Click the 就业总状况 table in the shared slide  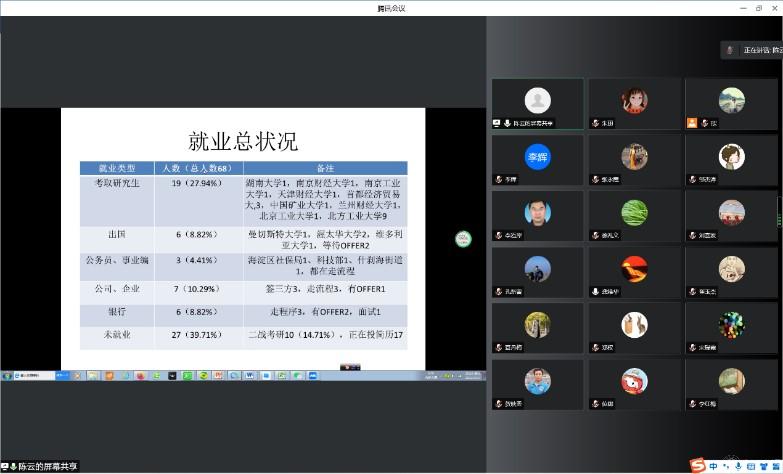coord(243,260)
